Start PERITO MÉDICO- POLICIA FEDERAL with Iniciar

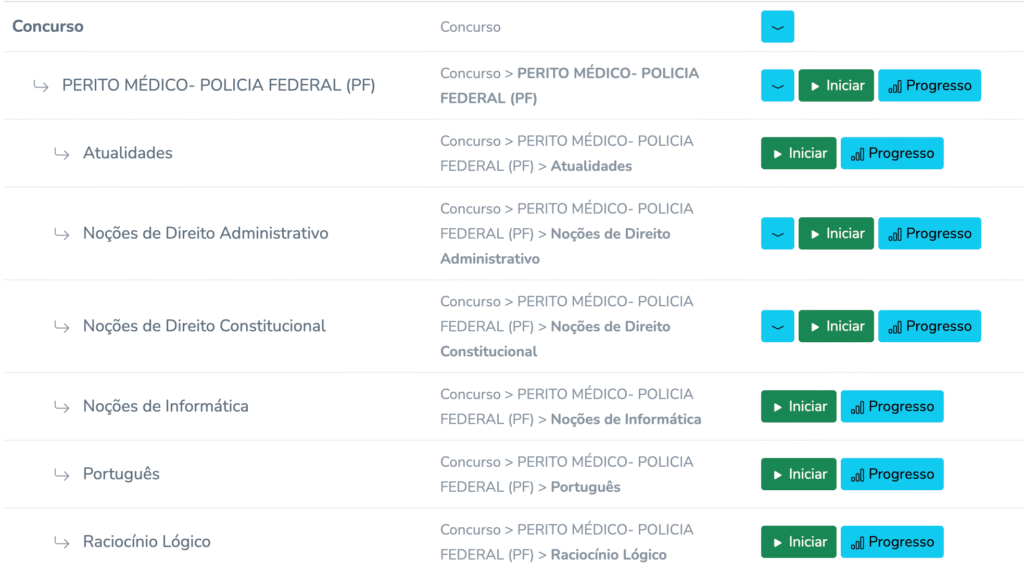(x=836, y=86)
